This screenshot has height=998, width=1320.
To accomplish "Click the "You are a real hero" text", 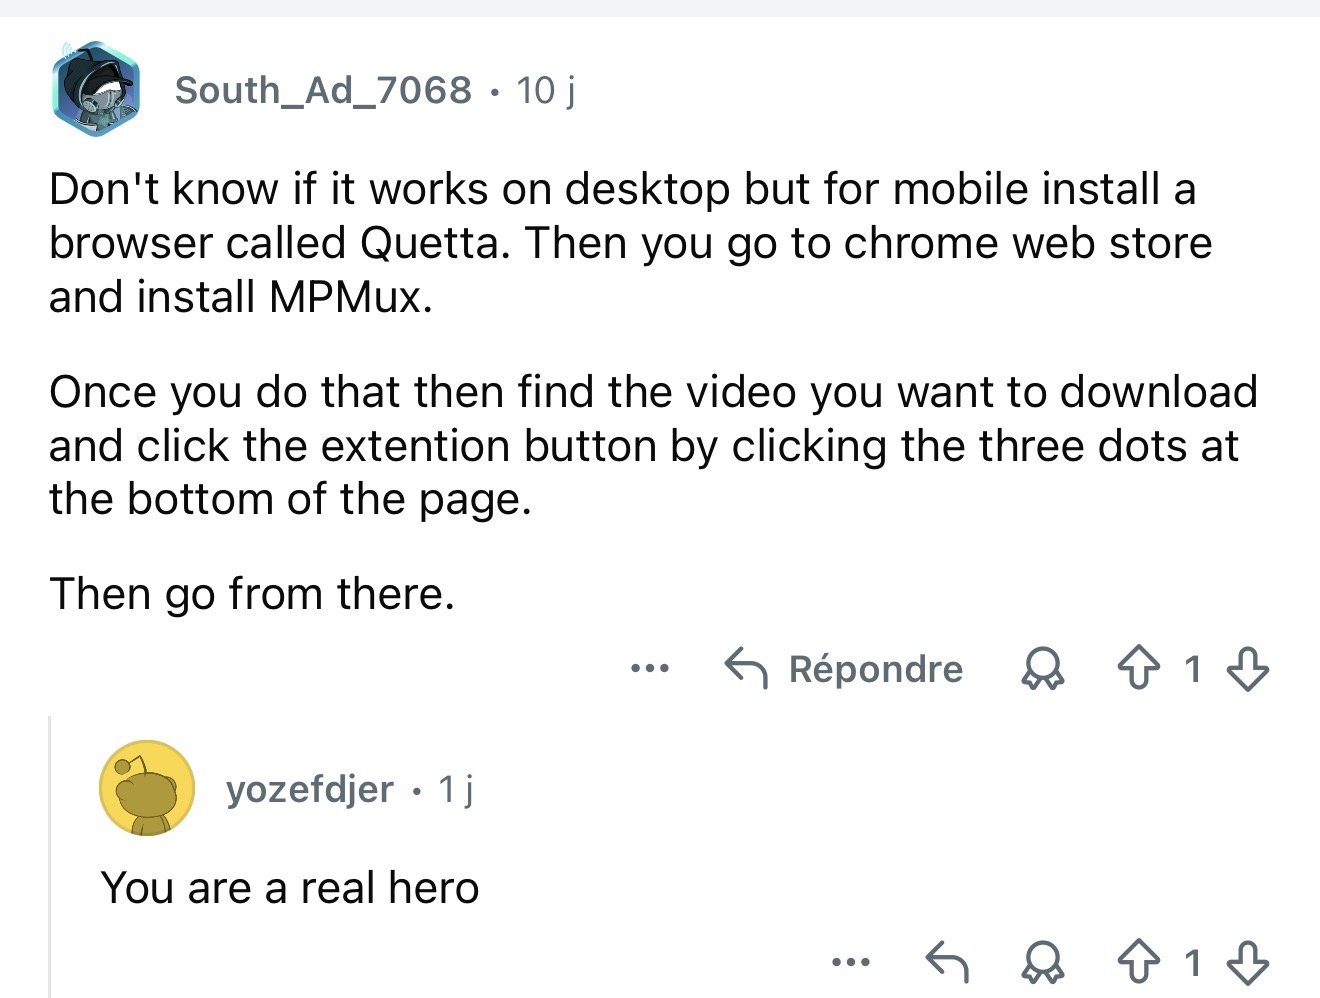I will [x=290, y=888].
